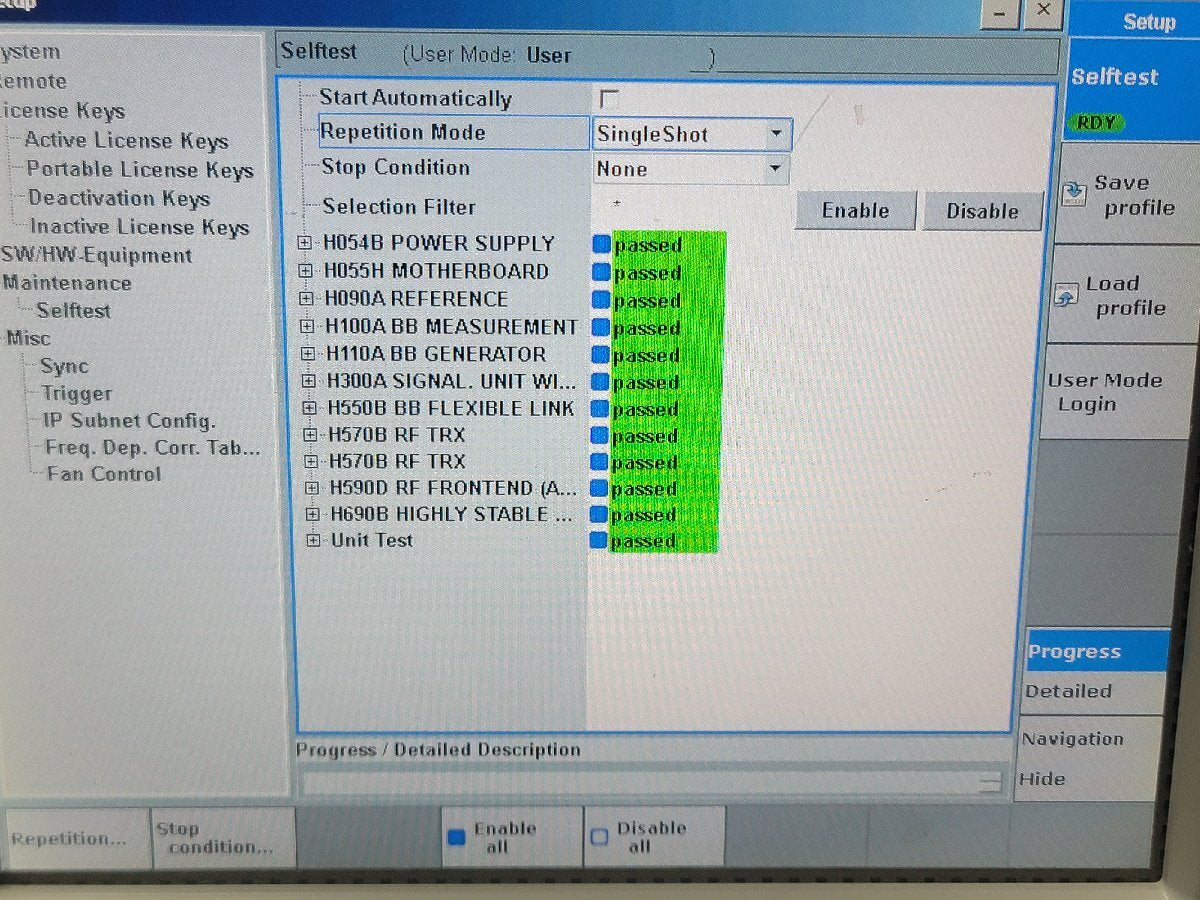Expand the H550B BB FLEXIBLE LINK node
Viewport: 1200px width, 900px height.
click(311, 409)
